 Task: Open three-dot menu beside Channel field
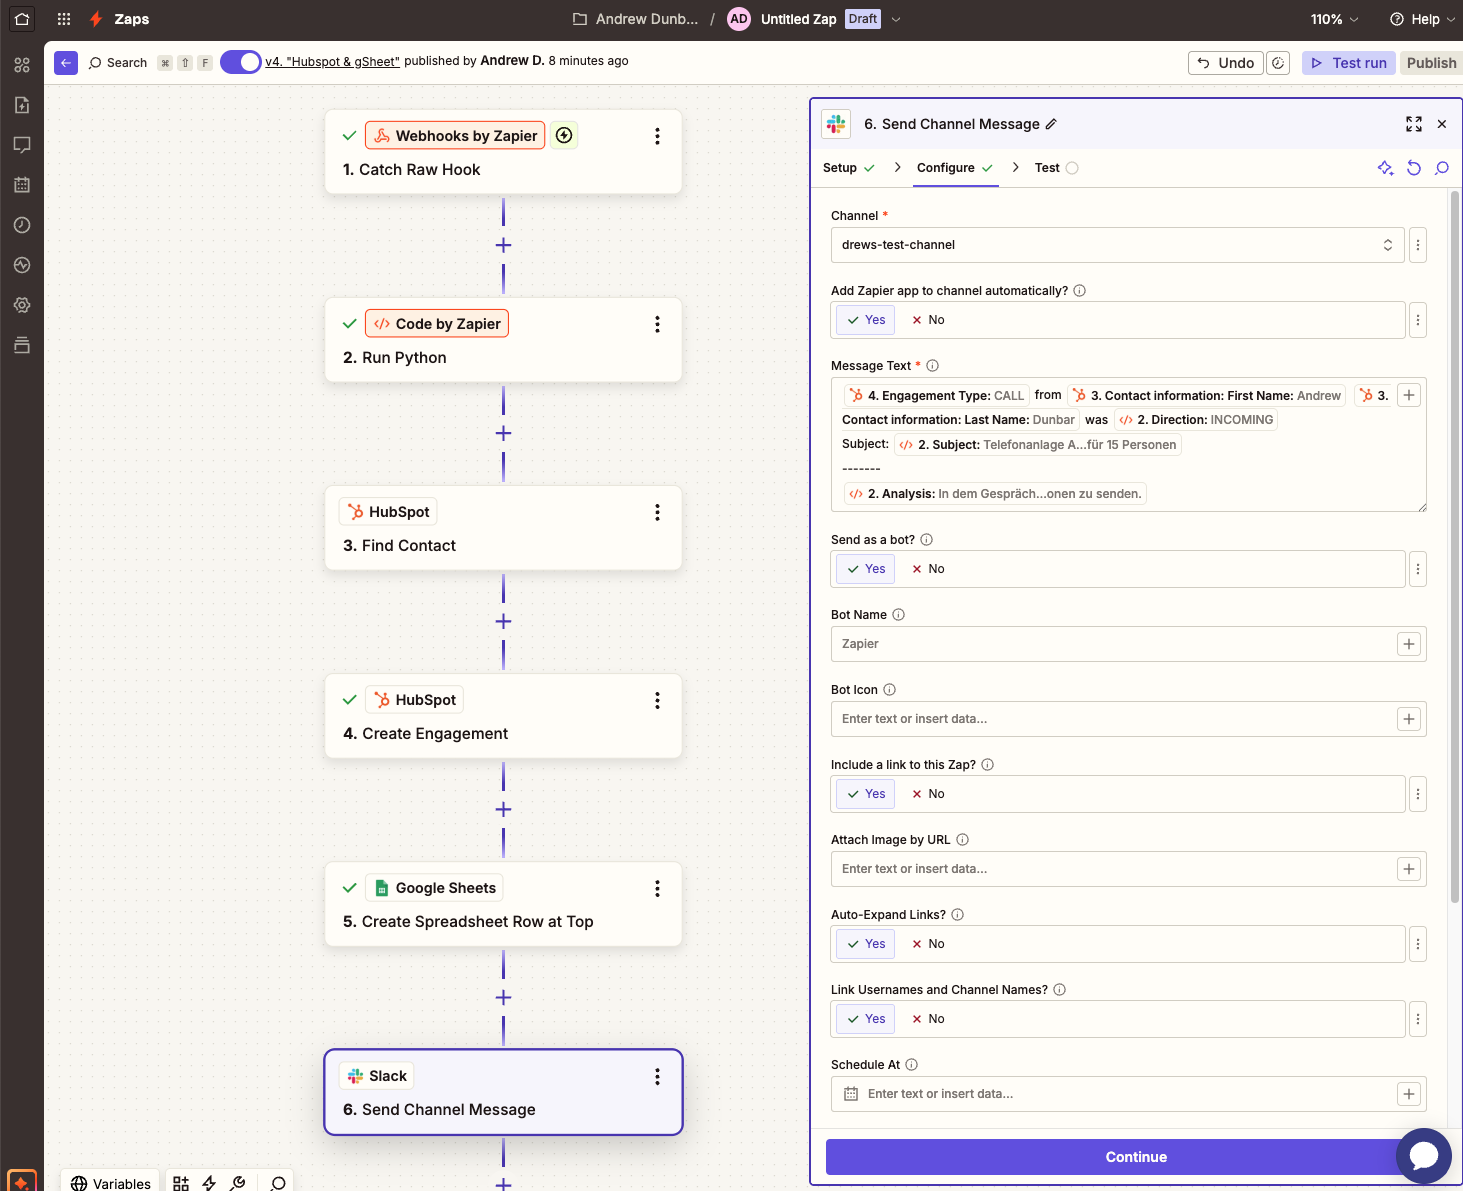tap(1417, 245)
